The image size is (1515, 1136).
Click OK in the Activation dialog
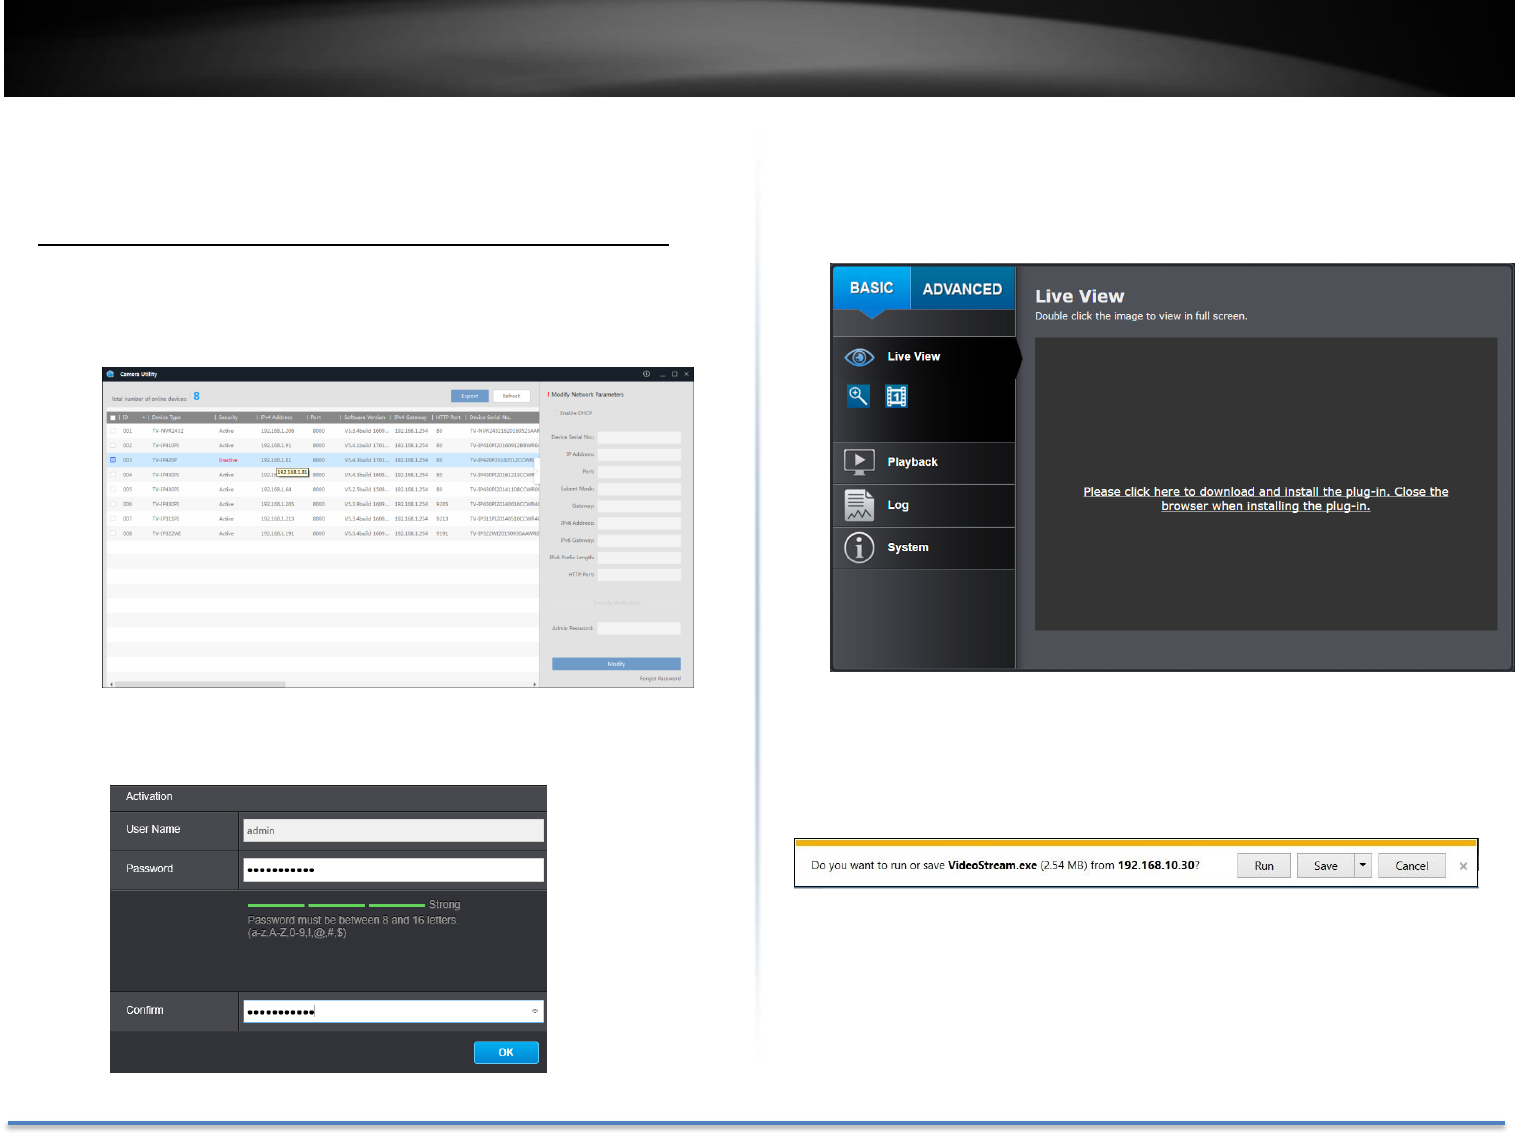coord(506,1052)
